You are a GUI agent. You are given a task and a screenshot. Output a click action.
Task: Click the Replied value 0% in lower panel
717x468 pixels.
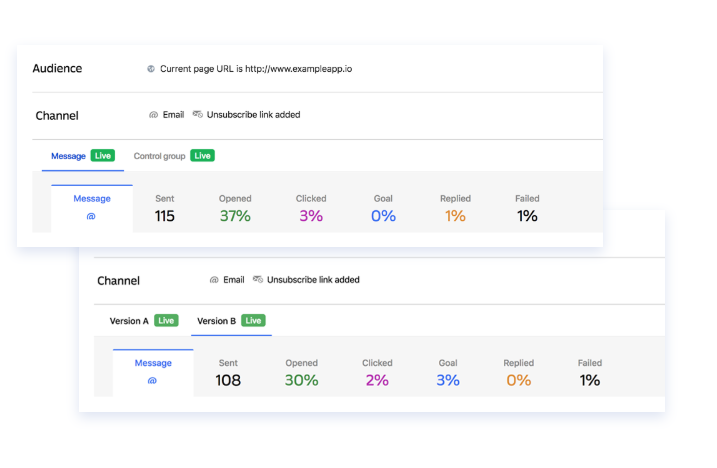[x=519, y=380]
